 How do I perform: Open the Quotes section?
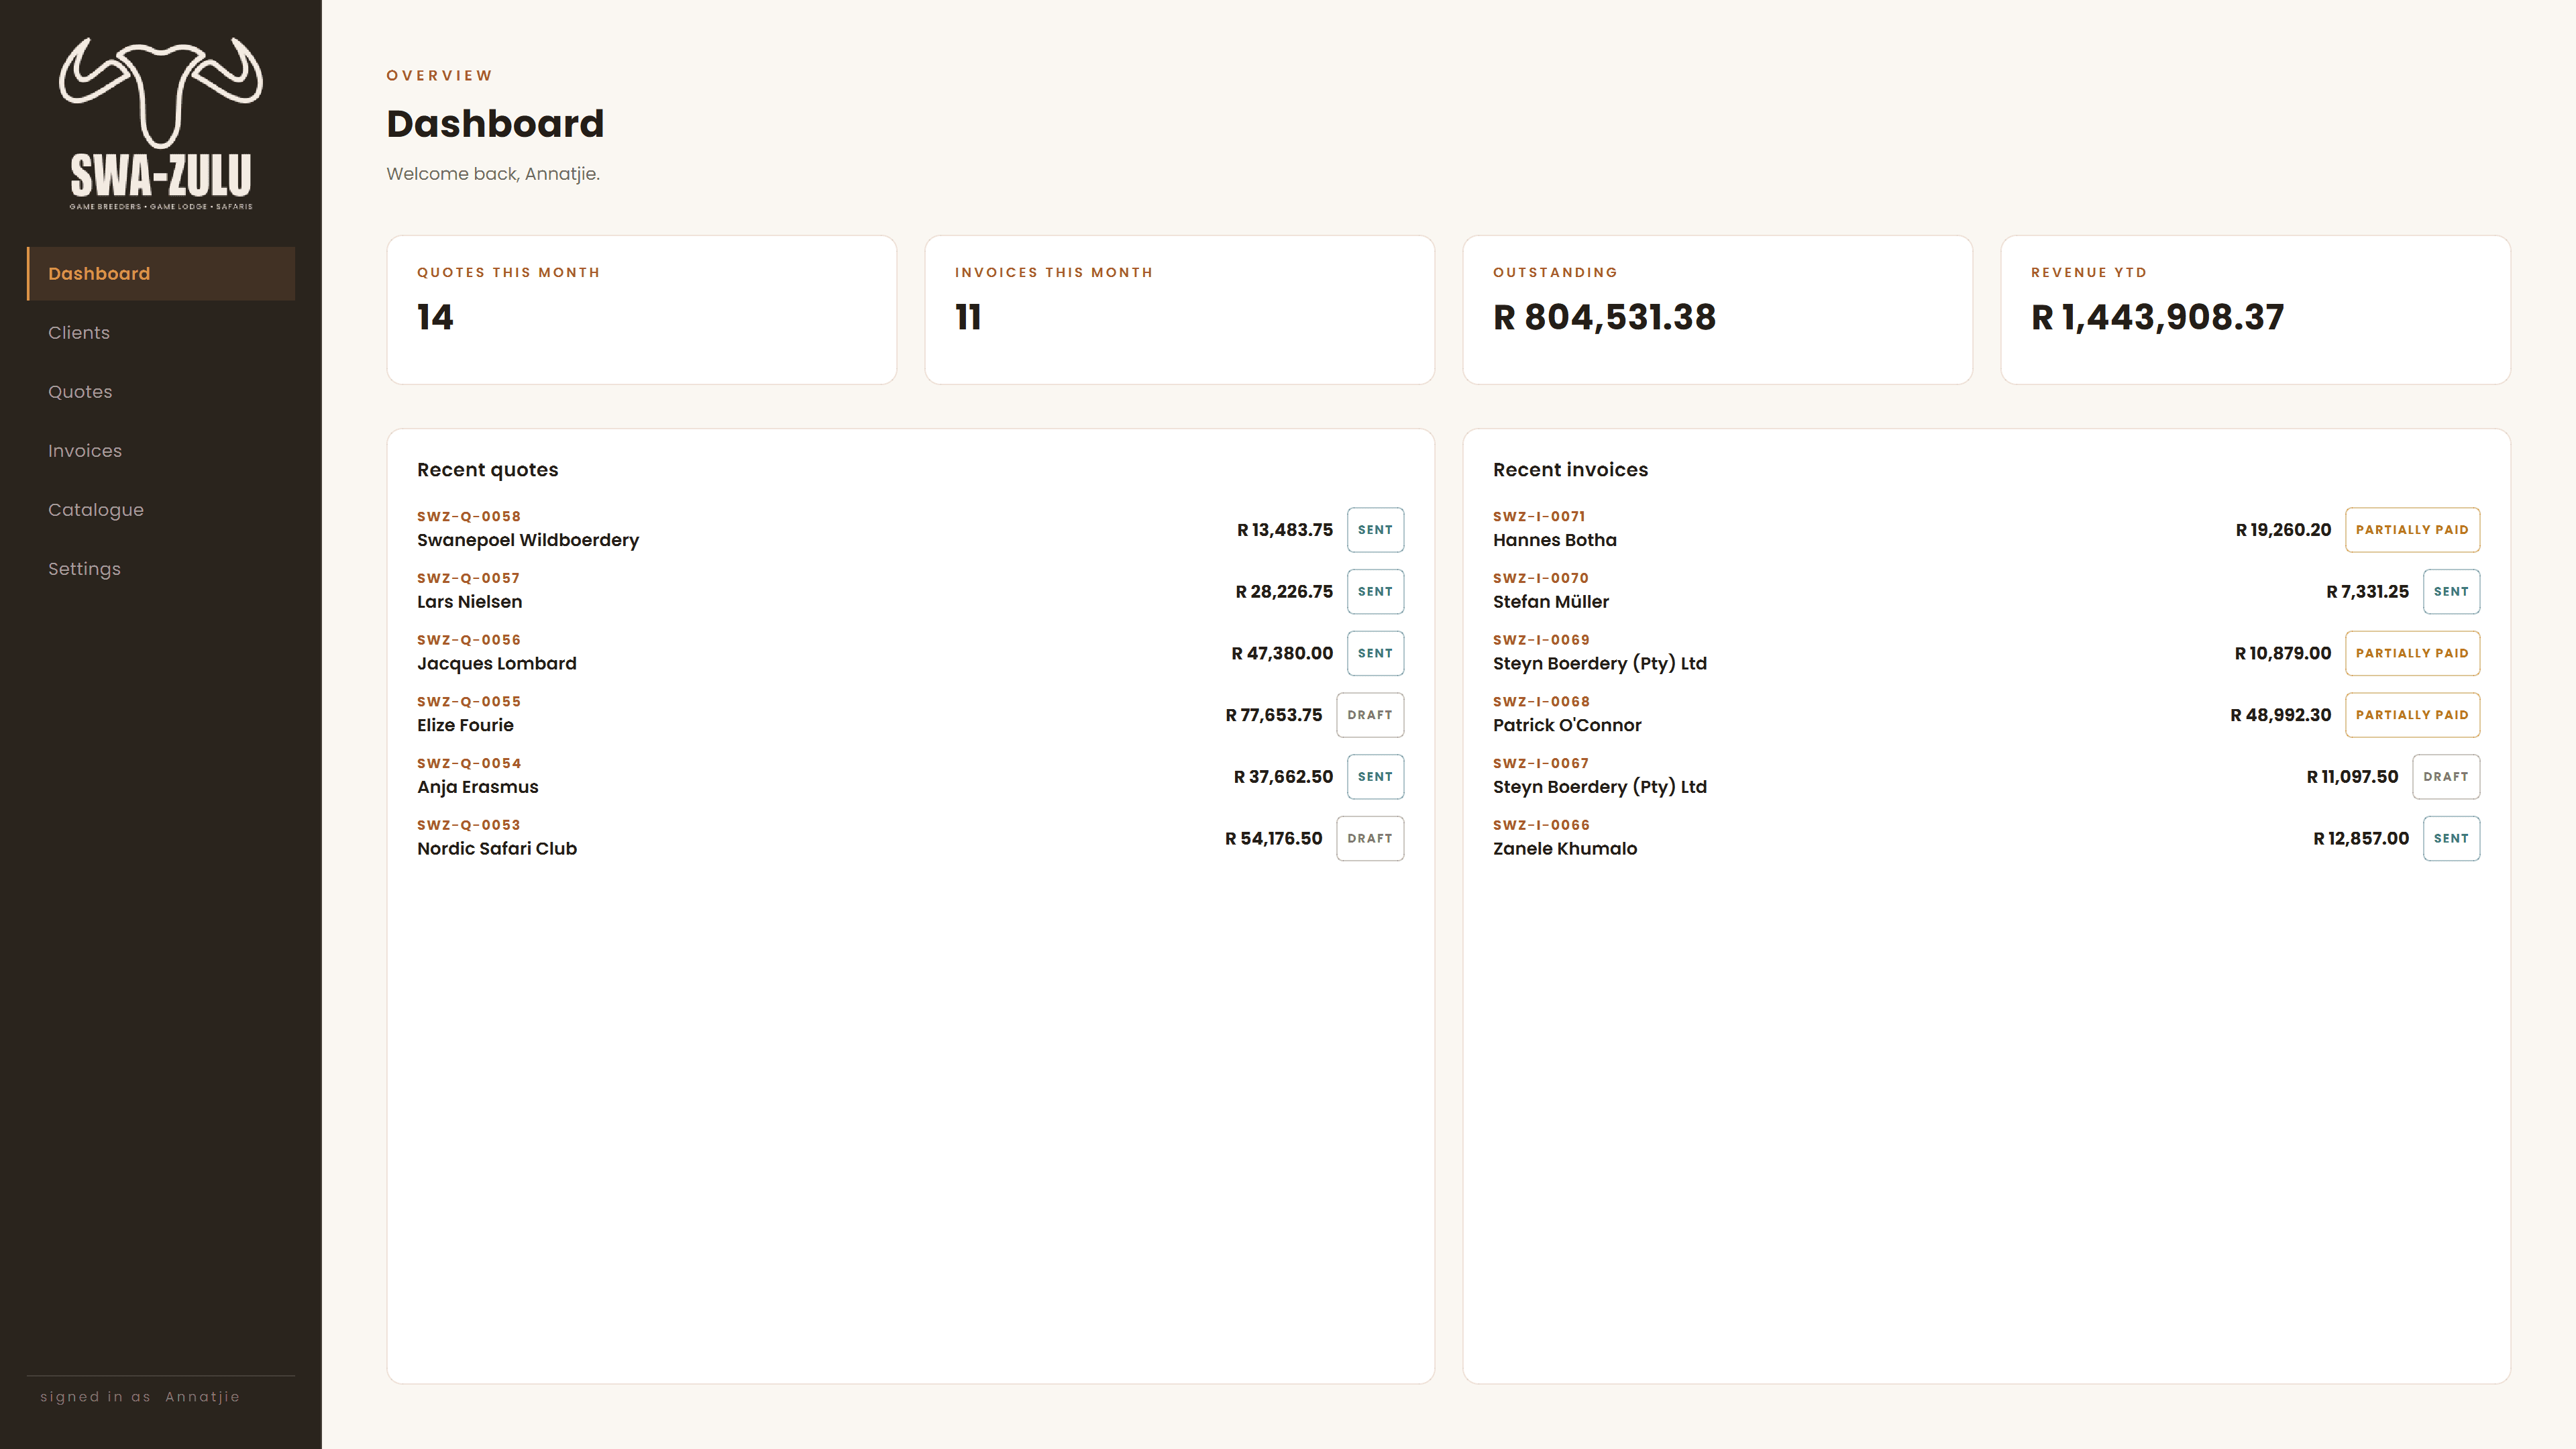pos(161,391)
